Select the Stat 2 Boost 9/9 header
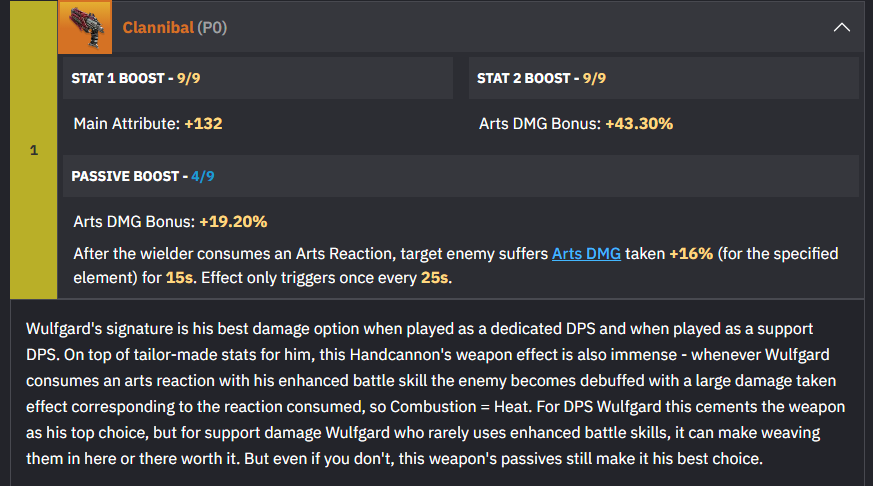This screenshot has height=486, width=873. coord(664,78)
